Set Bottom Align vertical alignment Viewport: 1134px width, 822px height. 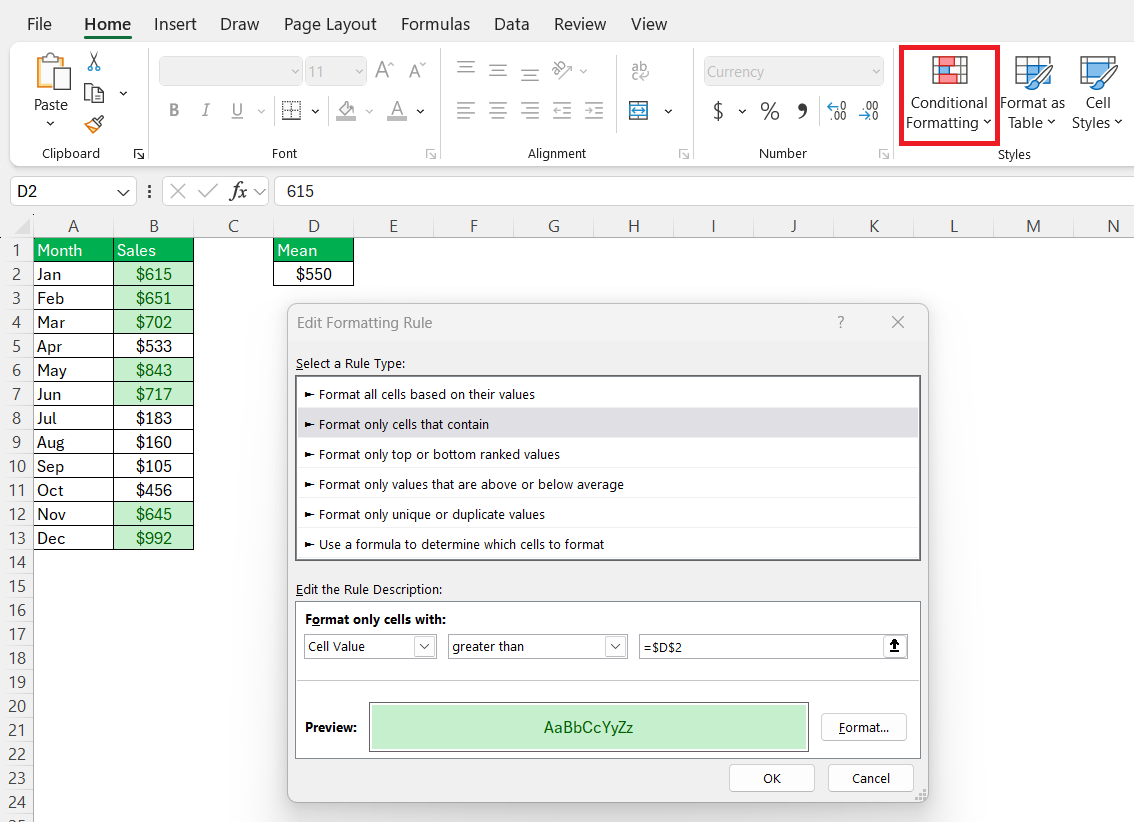[x=529, y=72]
